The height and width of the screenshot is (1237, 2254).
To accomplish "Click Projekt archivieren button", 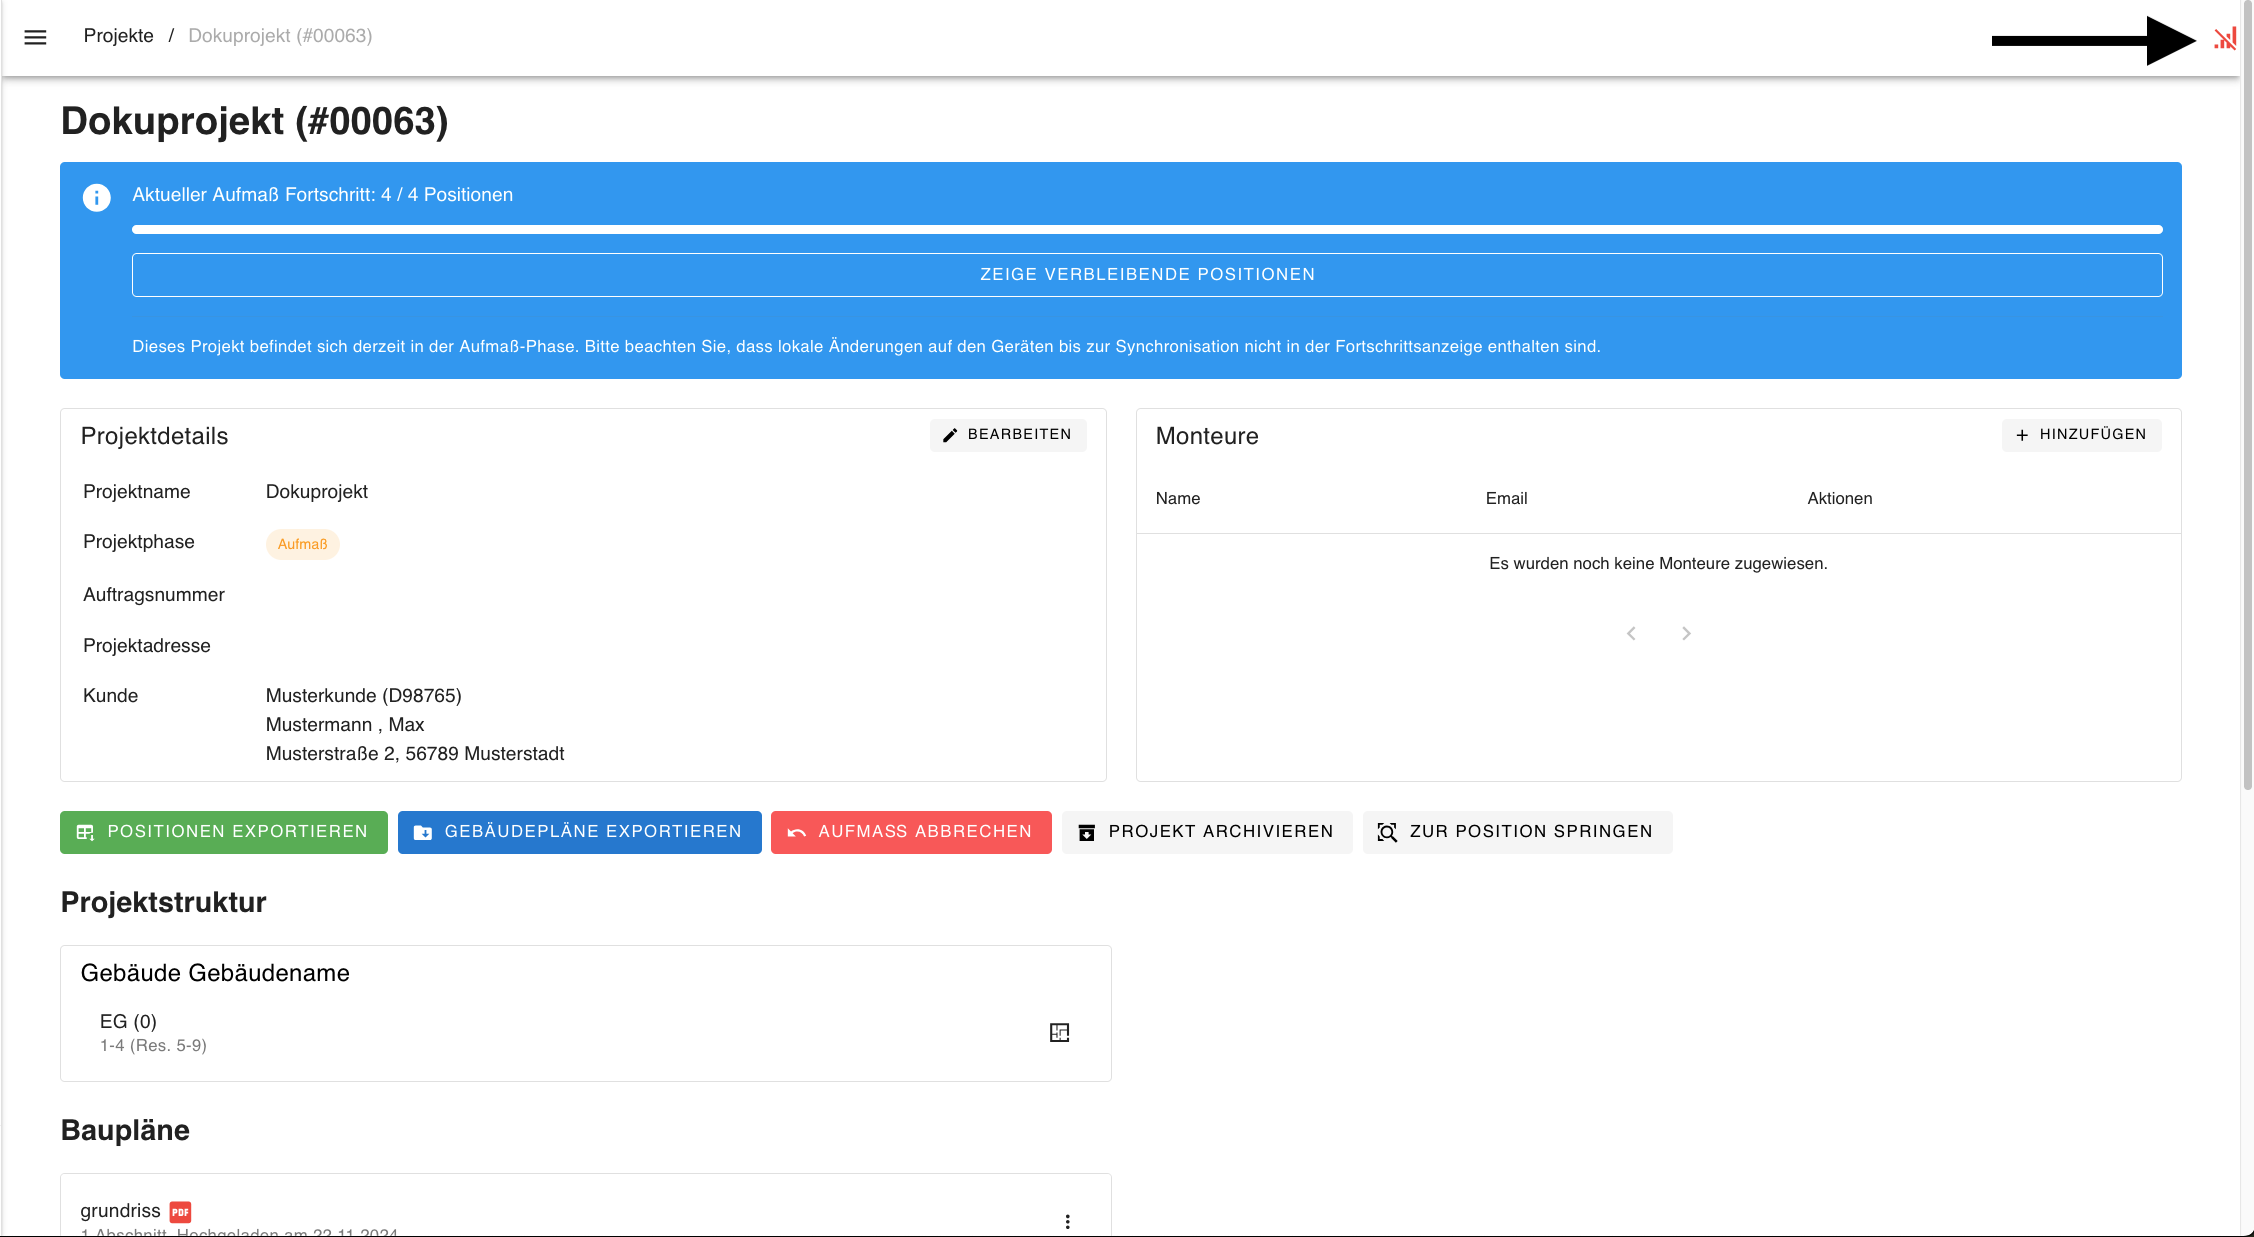I will 1206,832.
